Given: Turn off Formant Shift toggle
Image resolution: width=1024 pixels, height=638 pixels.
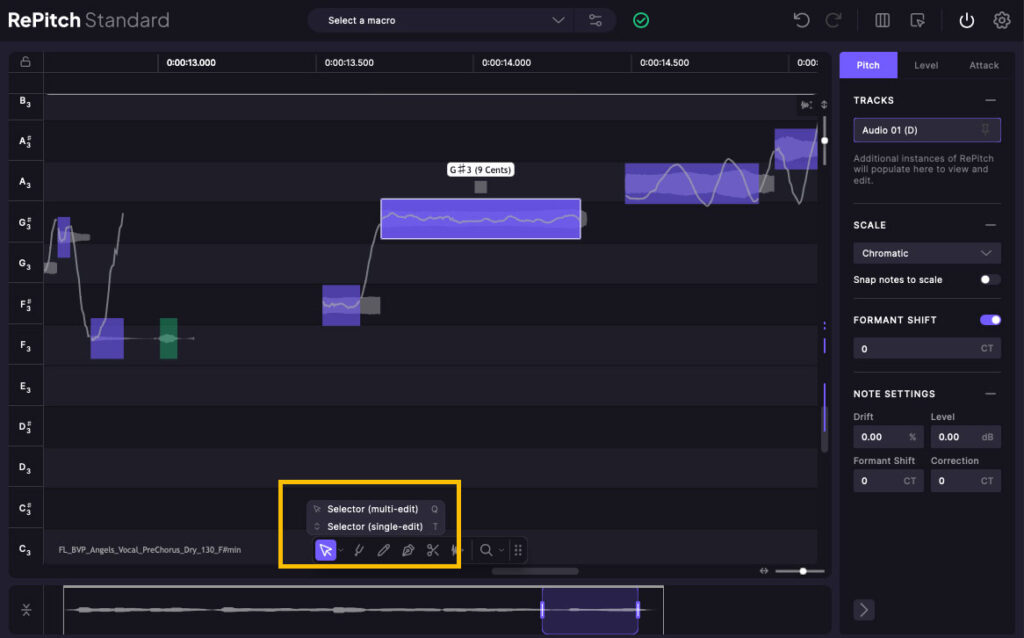Looking at the screenshot, I should click(x=990, y=320).
